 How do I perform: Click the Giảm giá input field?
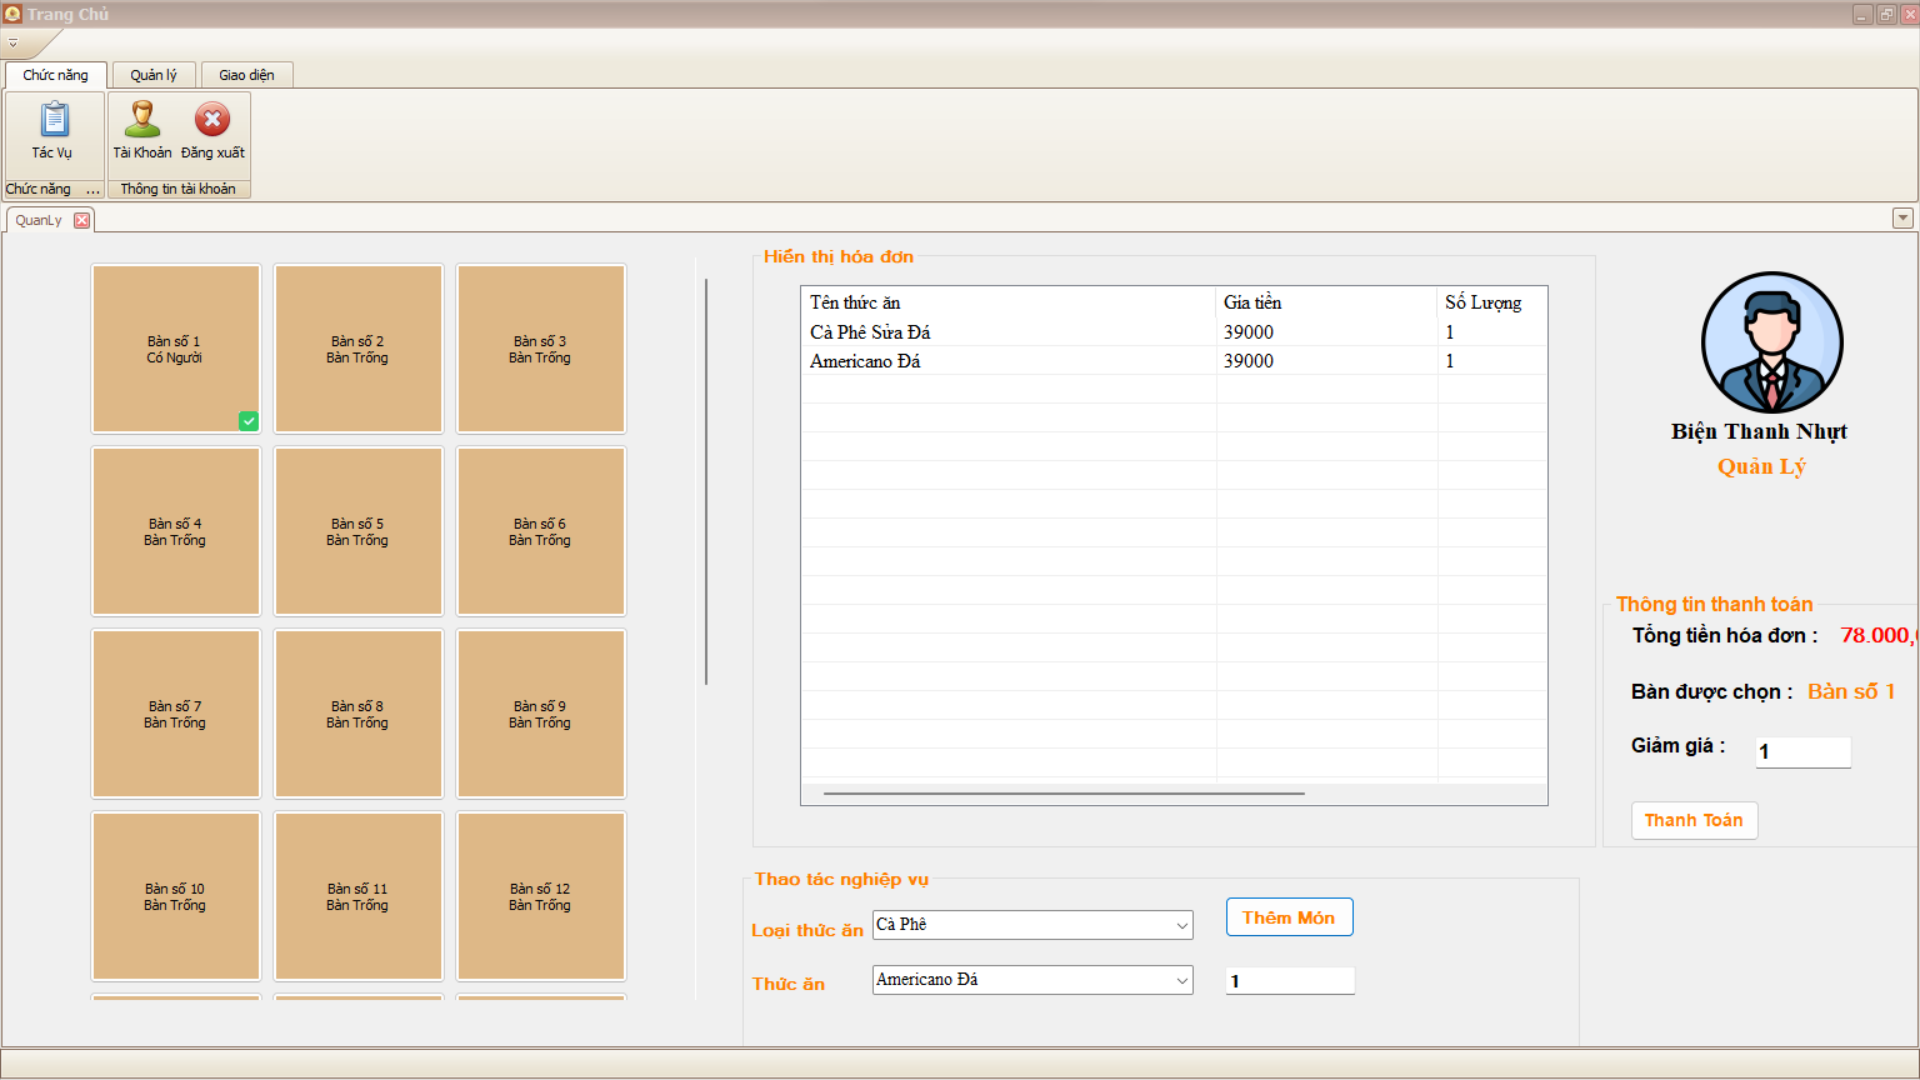click(1802, 752)
